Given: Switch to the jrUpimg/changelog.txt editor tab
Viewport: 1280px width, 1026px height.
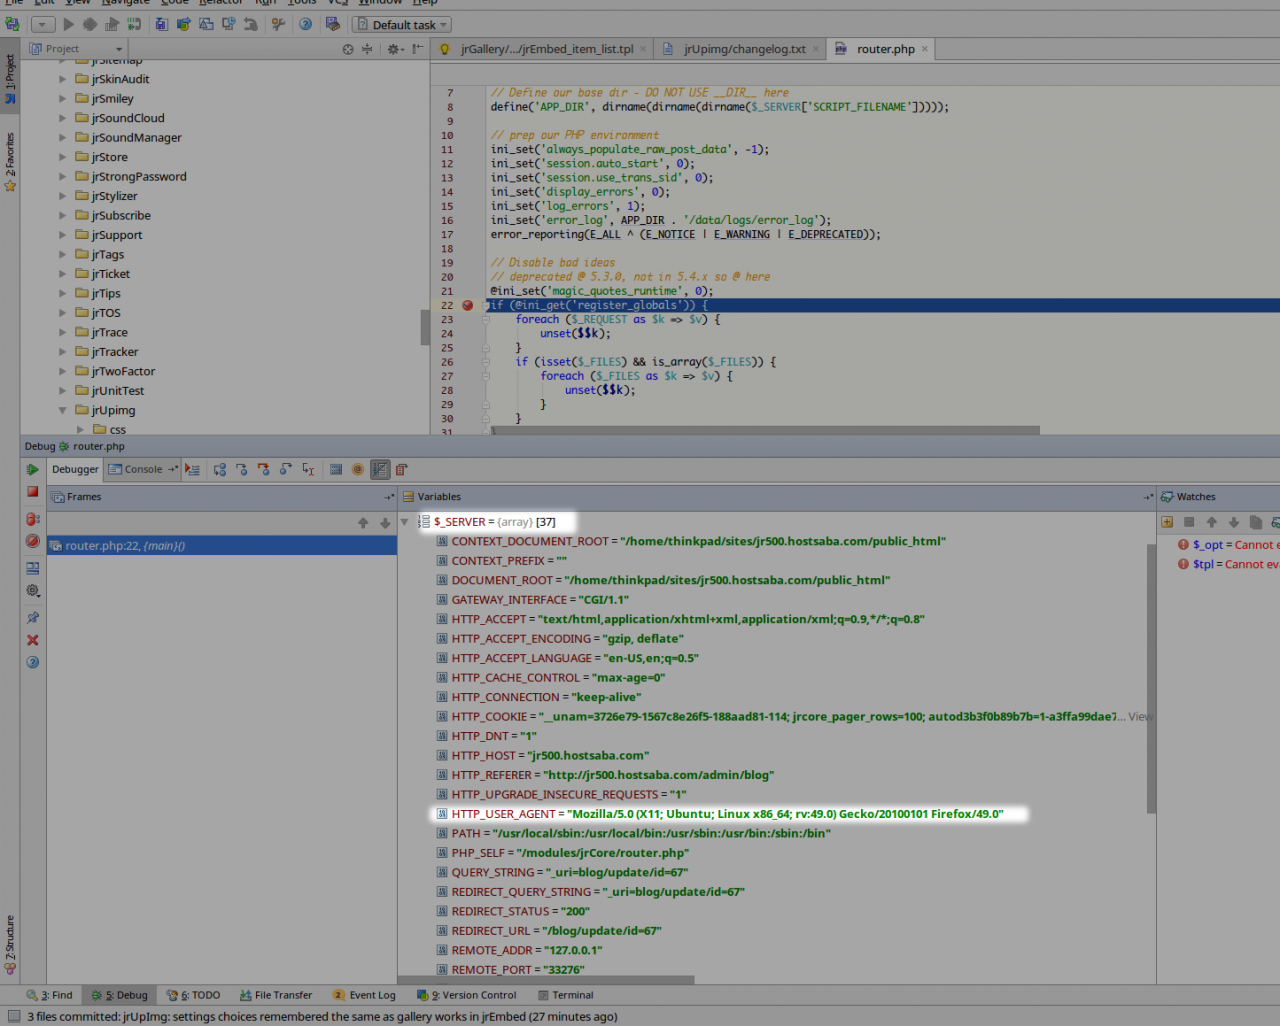Looking at the screenshot, I should point(743,49).
